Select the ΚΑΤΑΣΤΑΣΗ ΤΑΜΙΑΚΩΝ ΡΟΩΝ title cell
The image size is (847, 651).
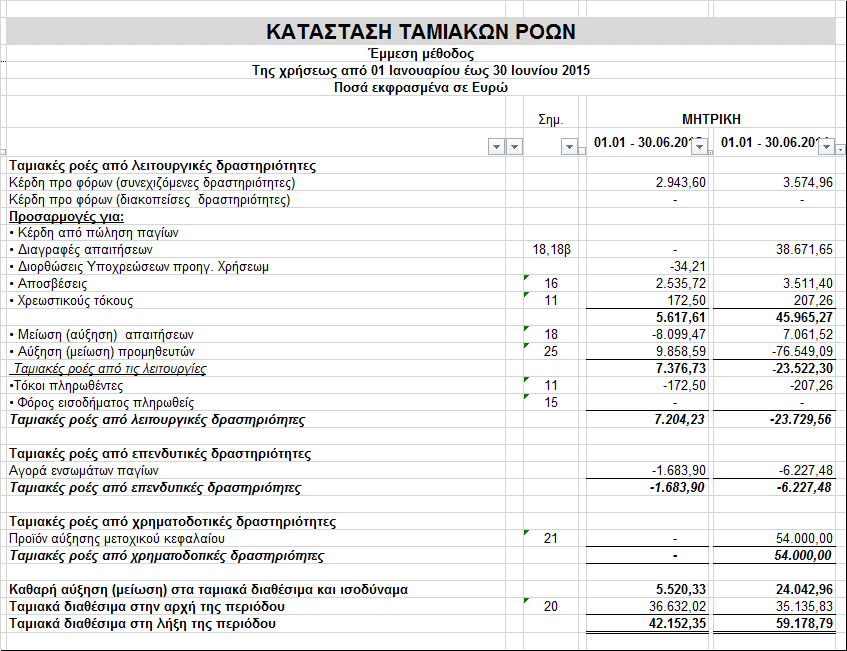(421, 32)
